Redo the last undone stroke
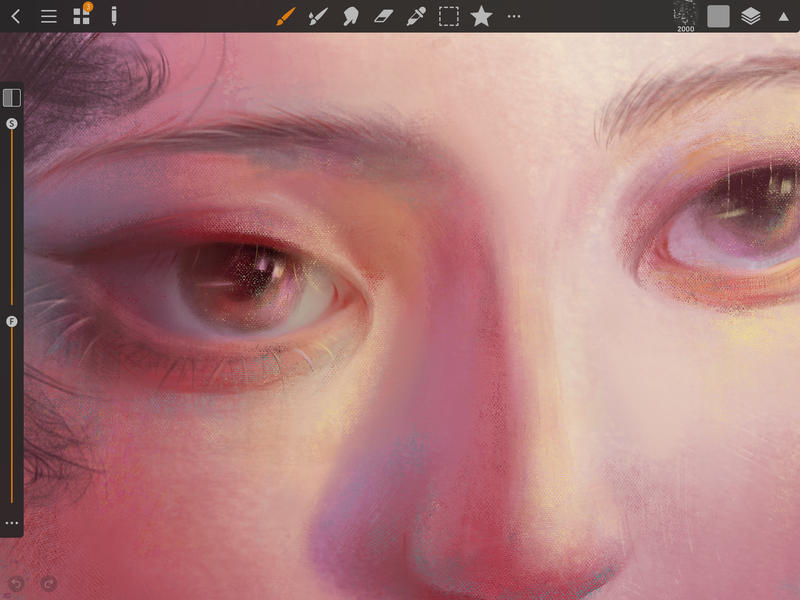Viewport: 800px width, 600px height. [x=48, y=583]
